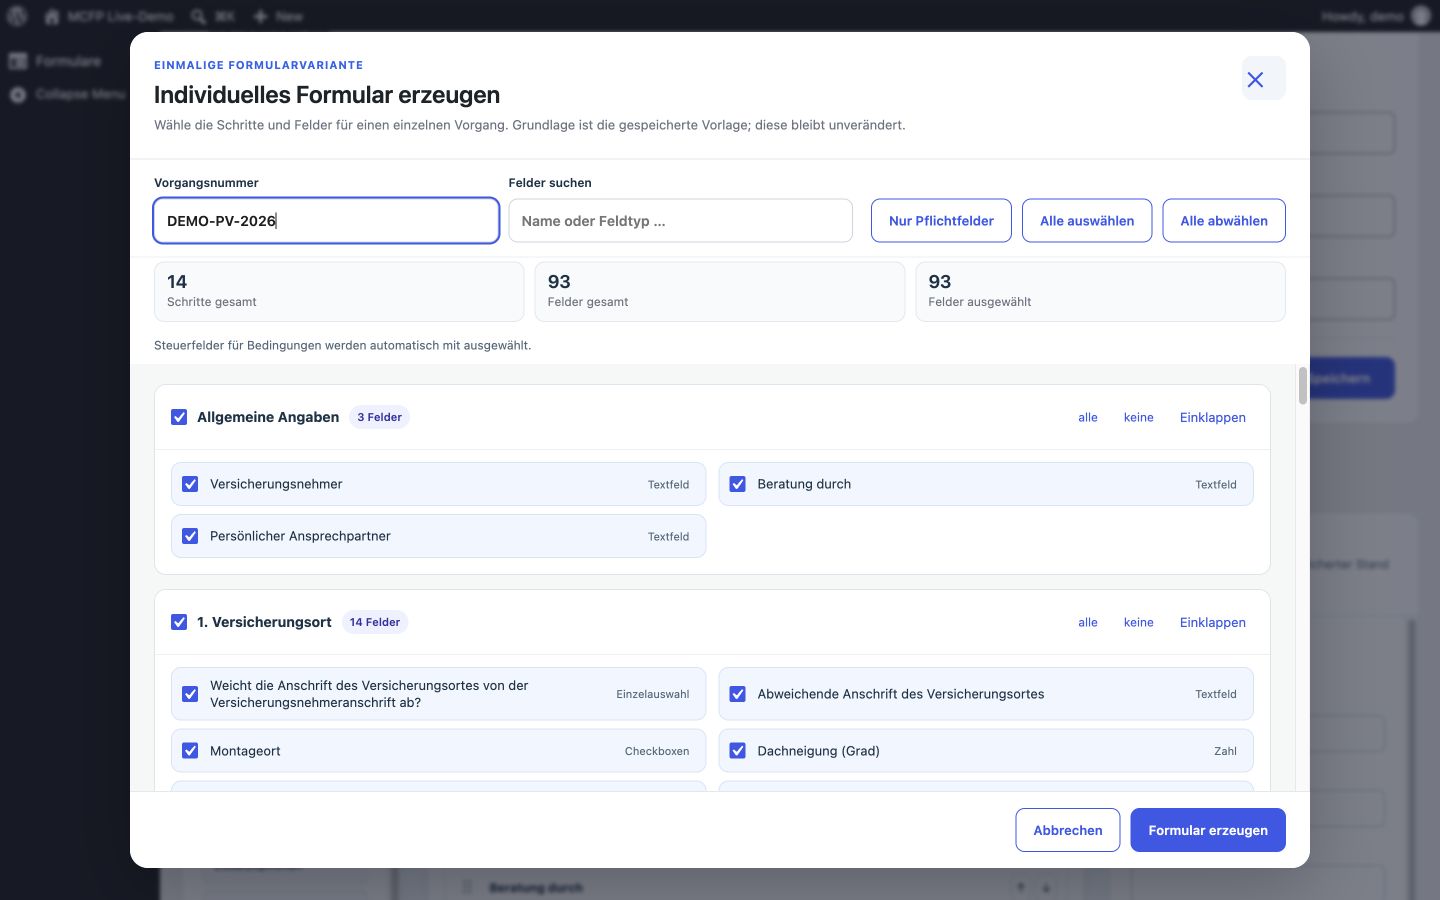This screenshot has height=900, width=1440.
Task: Toggle the 1. Versicherungsort step checkbox
Action: pyautogui.click(x=179, y=622)
